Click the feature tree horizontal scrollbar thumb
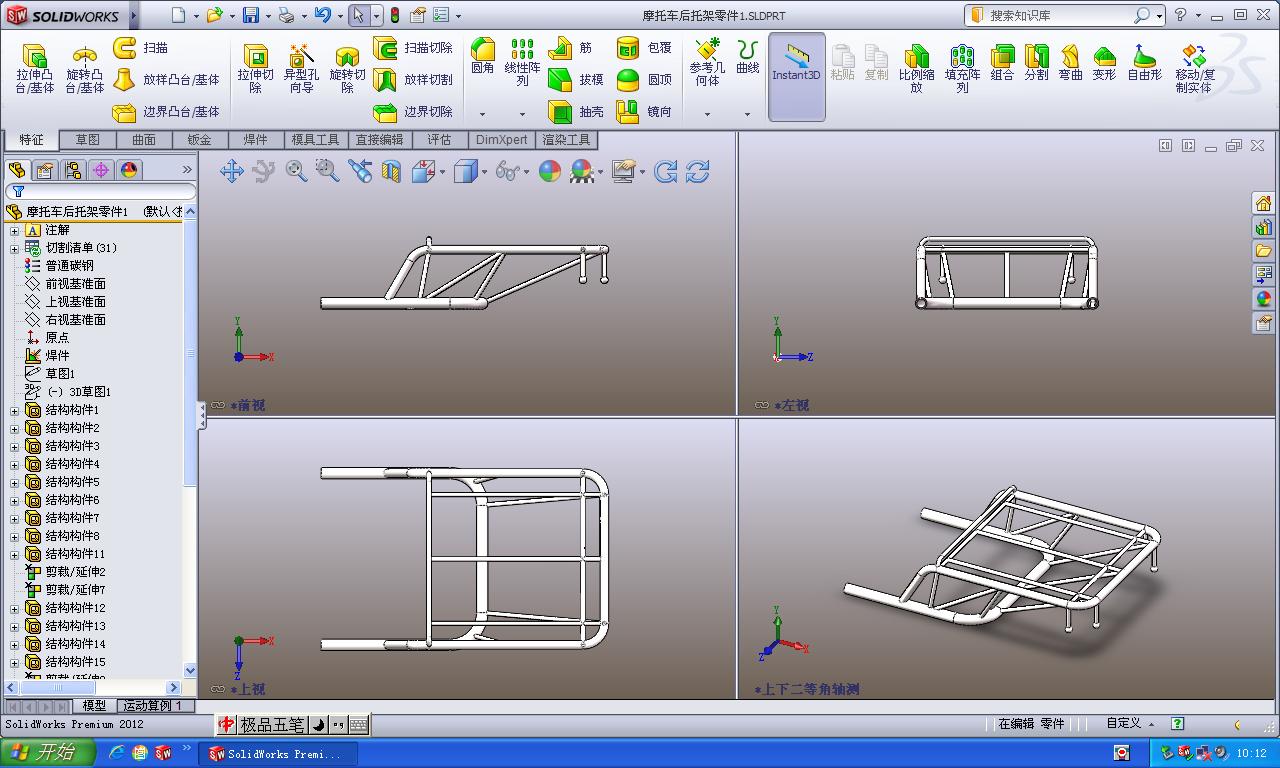 (58, 687)
